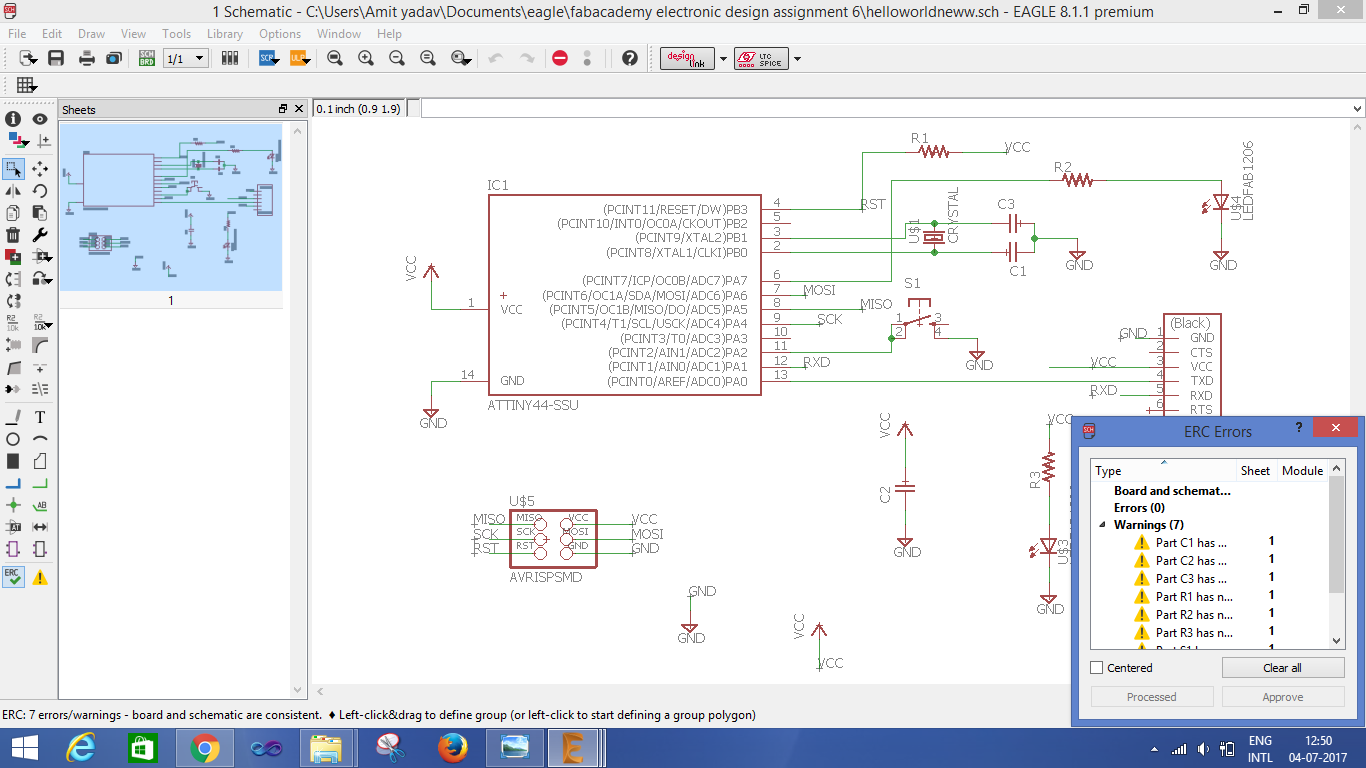Screen dimensions: 1366x768
Task: Select the Delete trash can tool
Action: 13,235
